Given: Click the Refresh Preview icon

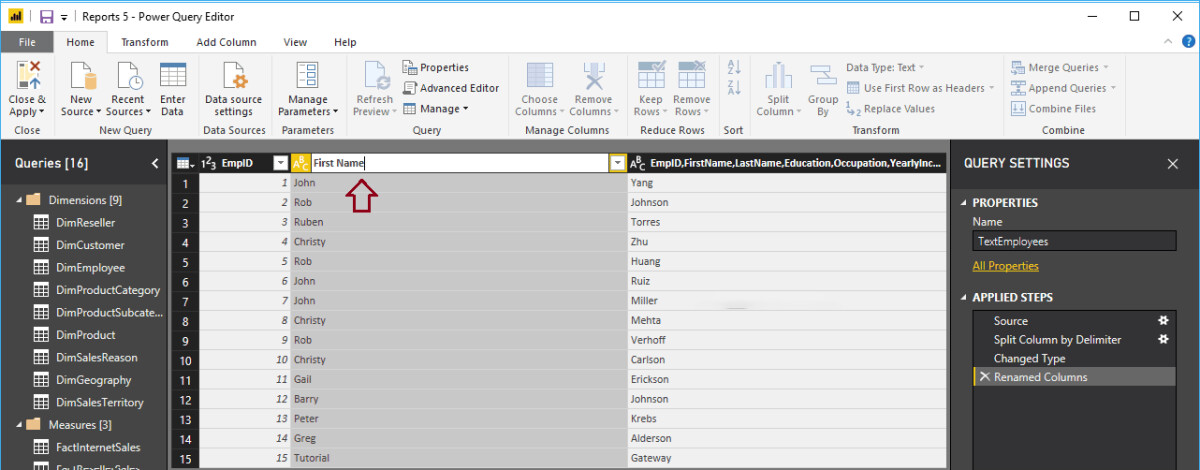Looking at the screenshot, I should pyautogui.click(x=375, y=76).
